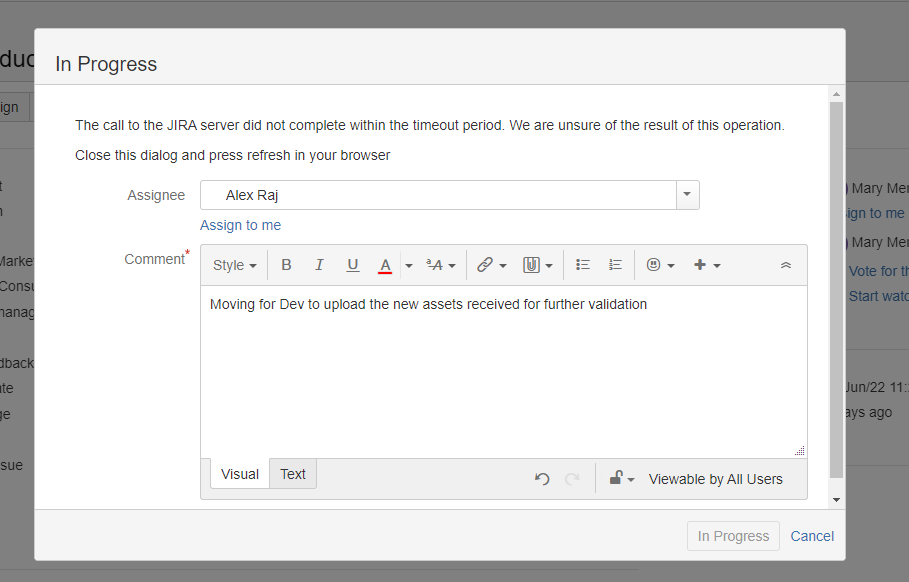This screenshot has height=582, width=909.
Task: Confirm the In Progress transition
Action: [733, 536]
